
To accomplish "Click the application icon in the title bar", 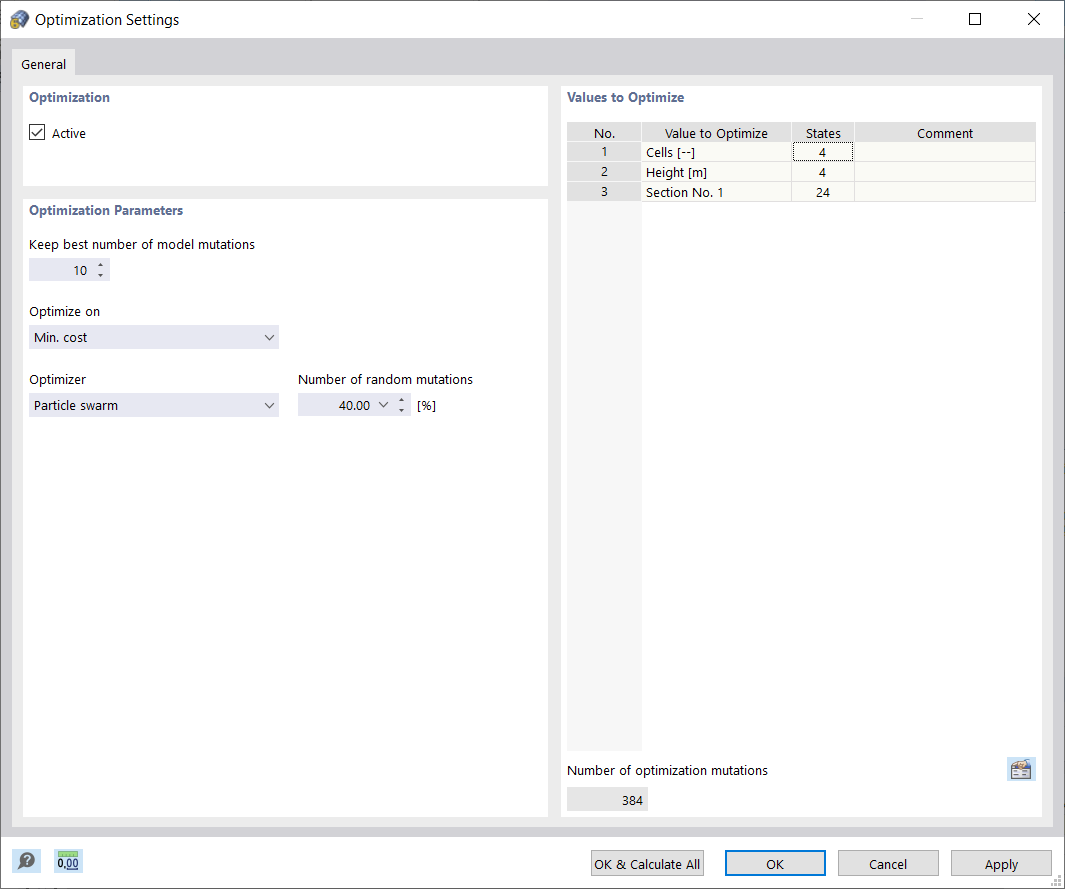I will pos(18,18).
